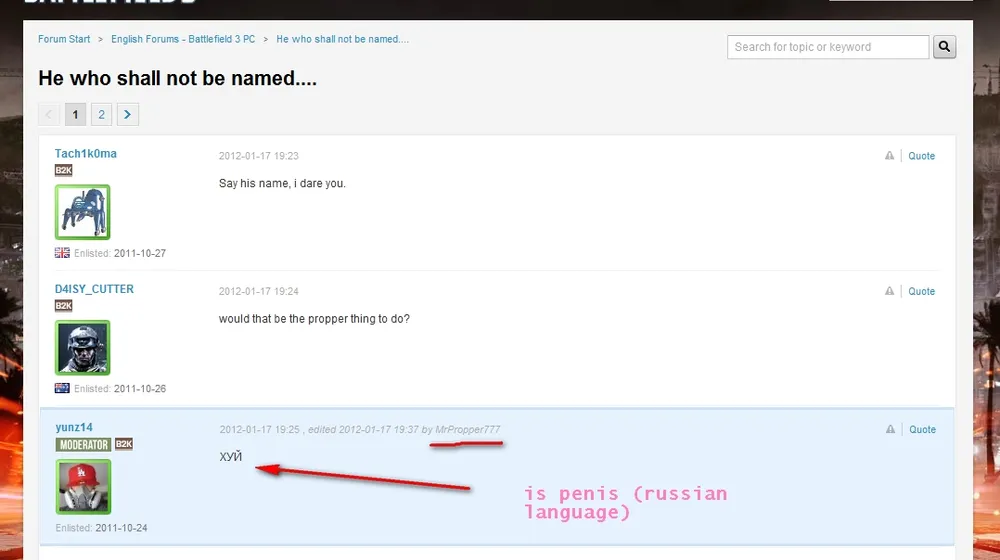1000x560 pixels.
Task: Quote yunz14's post
Action: [x=923, y=429]
